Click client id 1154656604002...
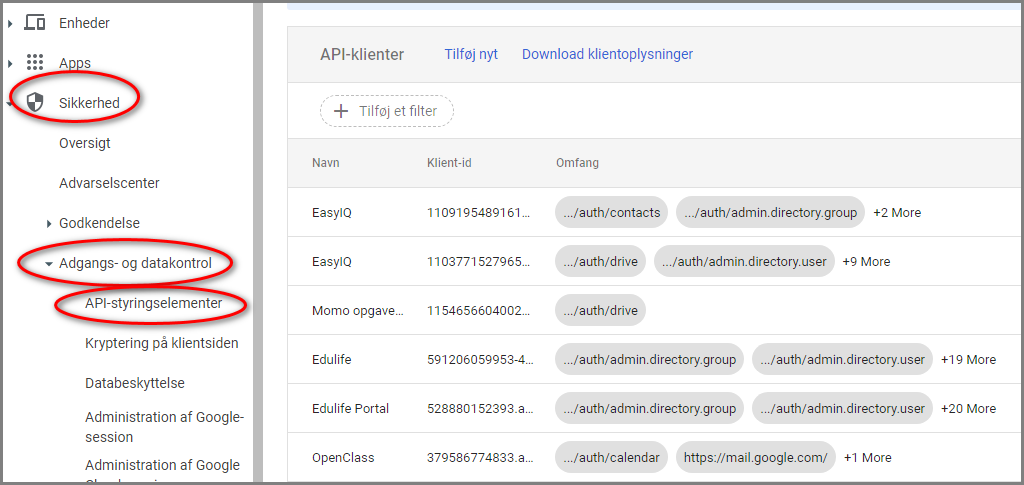1024x485 pixels. pyautogui.click(x=481, y=311)
